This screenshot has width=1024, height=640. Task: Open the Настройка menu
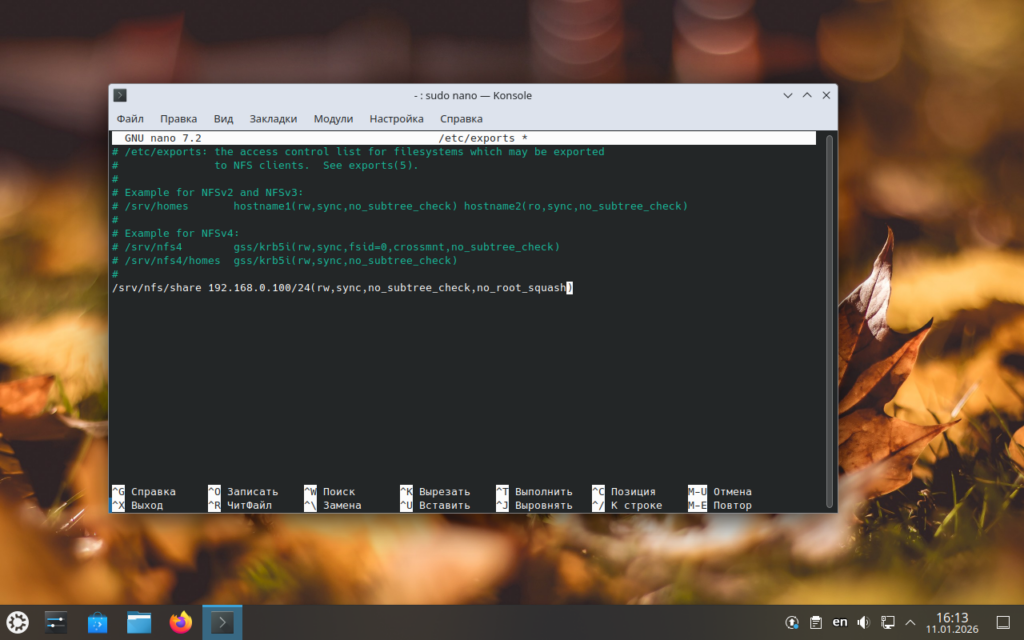tap(396, 119)
